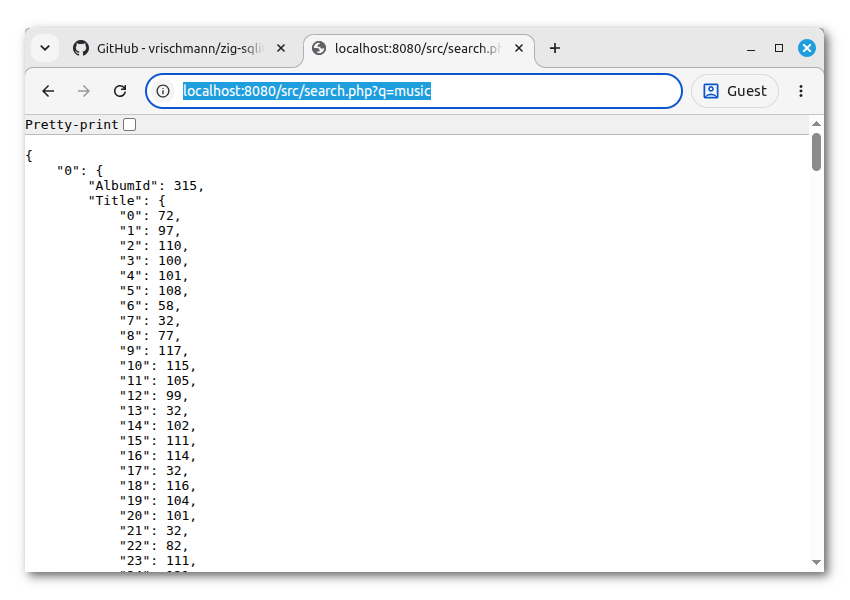850x600 pixels.
Task: Click the "13": 32 entry
Action: click(153, 411)
